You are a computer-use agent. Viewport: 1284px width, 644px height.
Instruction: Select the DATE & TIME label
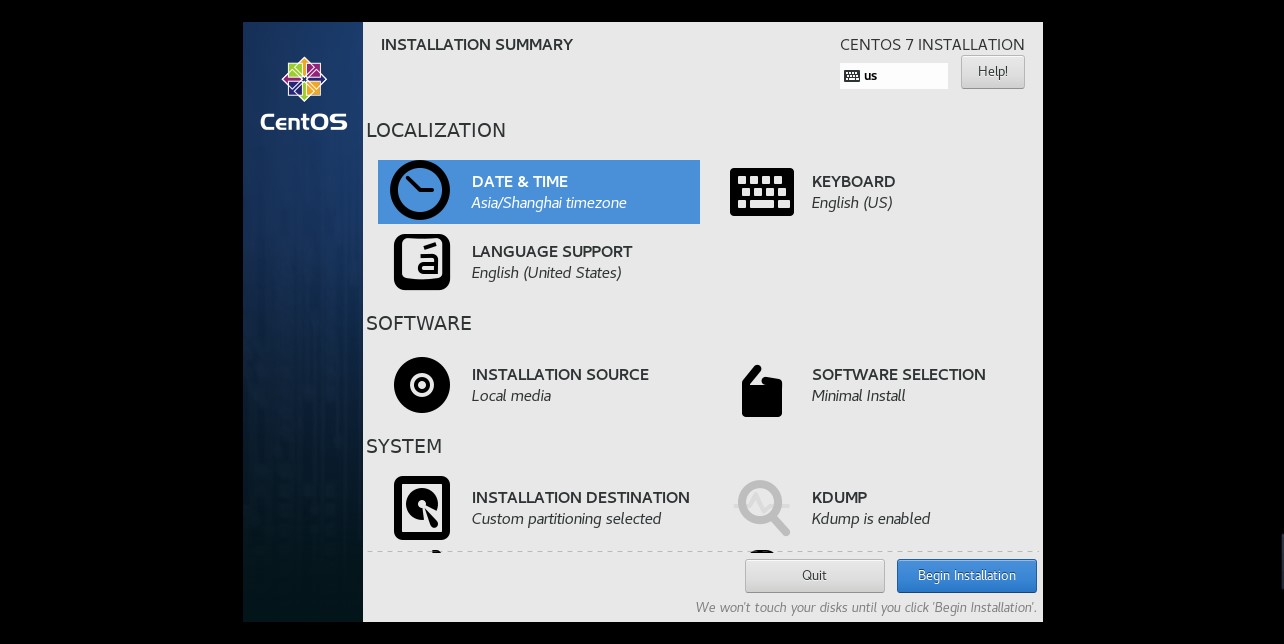point(520,182)
